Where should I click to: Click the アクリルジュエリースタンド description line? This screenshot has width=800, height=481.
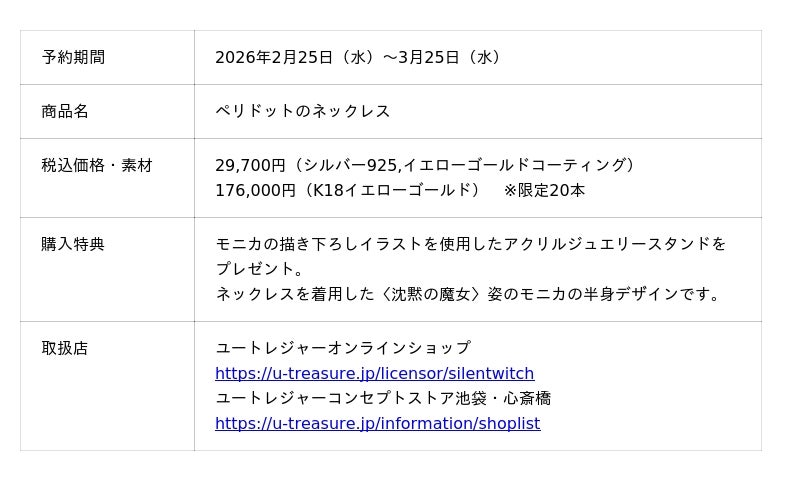click(x=470, y=244)
